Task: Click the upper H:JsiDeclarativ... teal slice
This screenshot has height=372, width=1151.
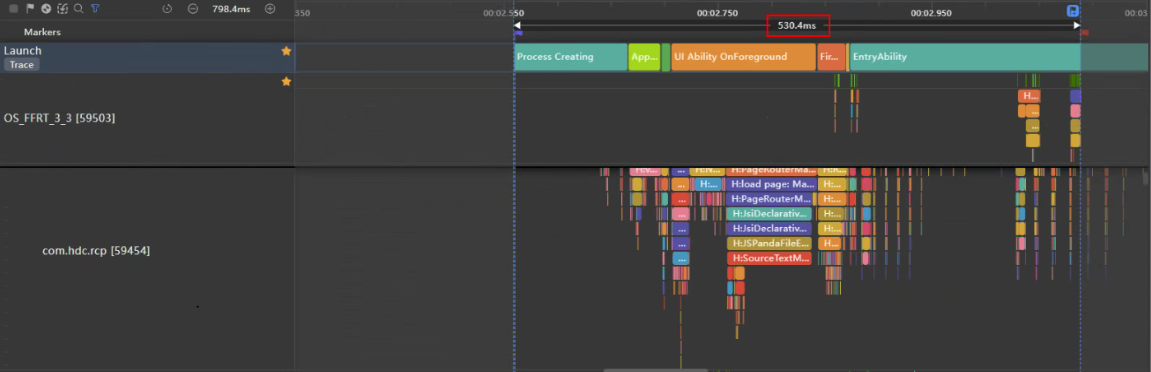Action: point(769,214)
